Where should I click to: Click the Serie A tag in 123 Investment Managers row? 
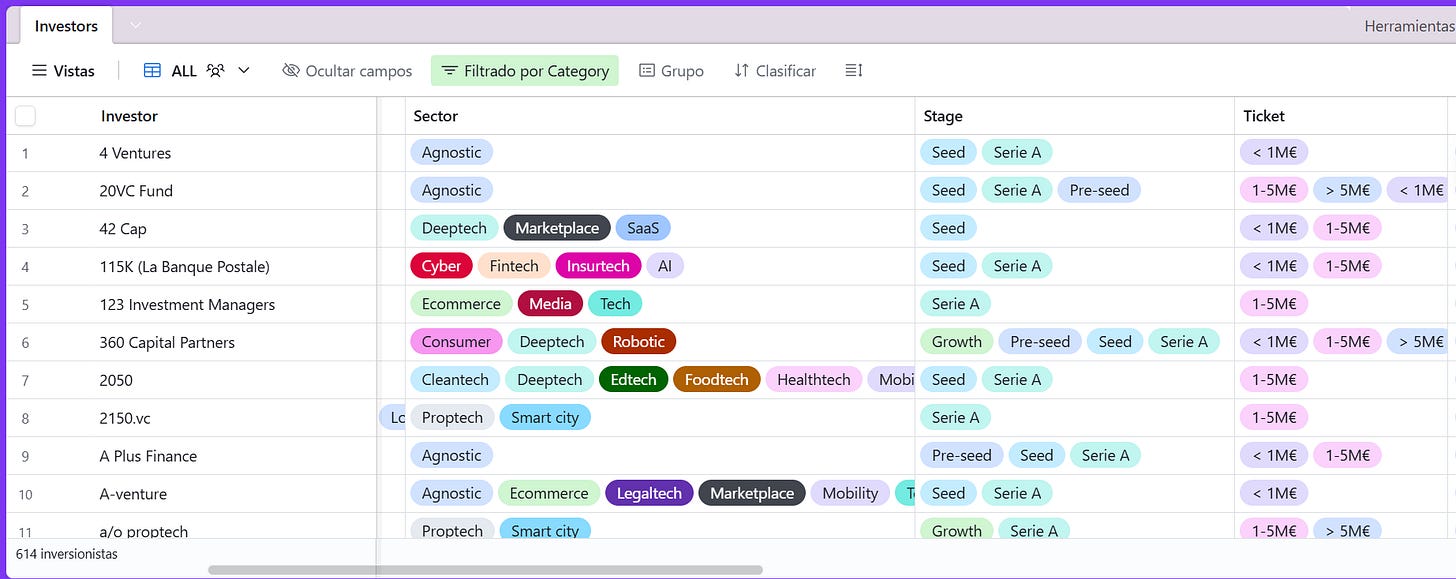[955, 304]
